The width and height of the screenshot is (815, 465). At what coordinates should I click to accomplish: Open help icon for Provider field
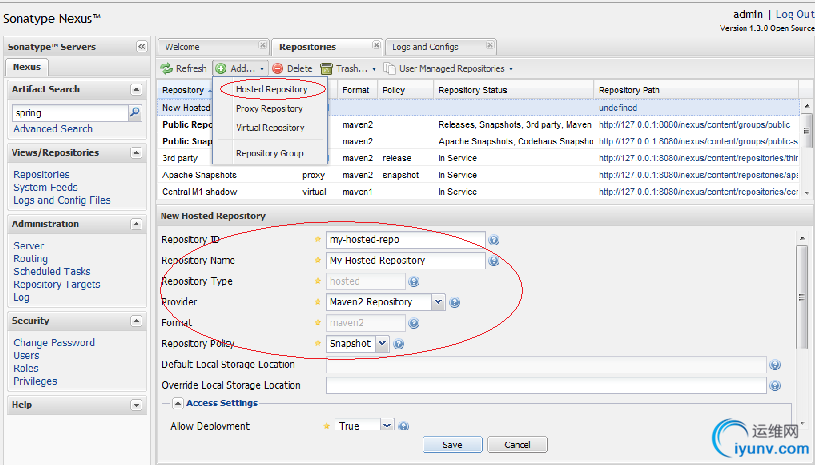454,302
